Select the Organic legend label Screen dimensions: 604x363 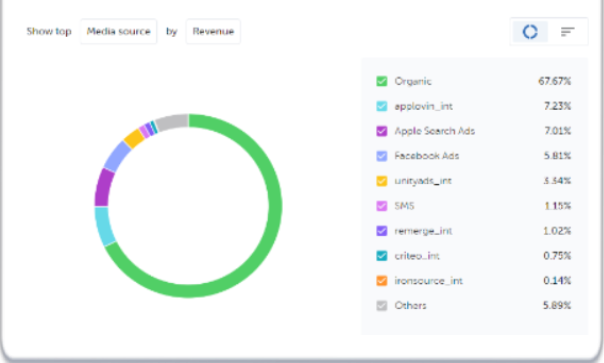click(x=413, y=81)
